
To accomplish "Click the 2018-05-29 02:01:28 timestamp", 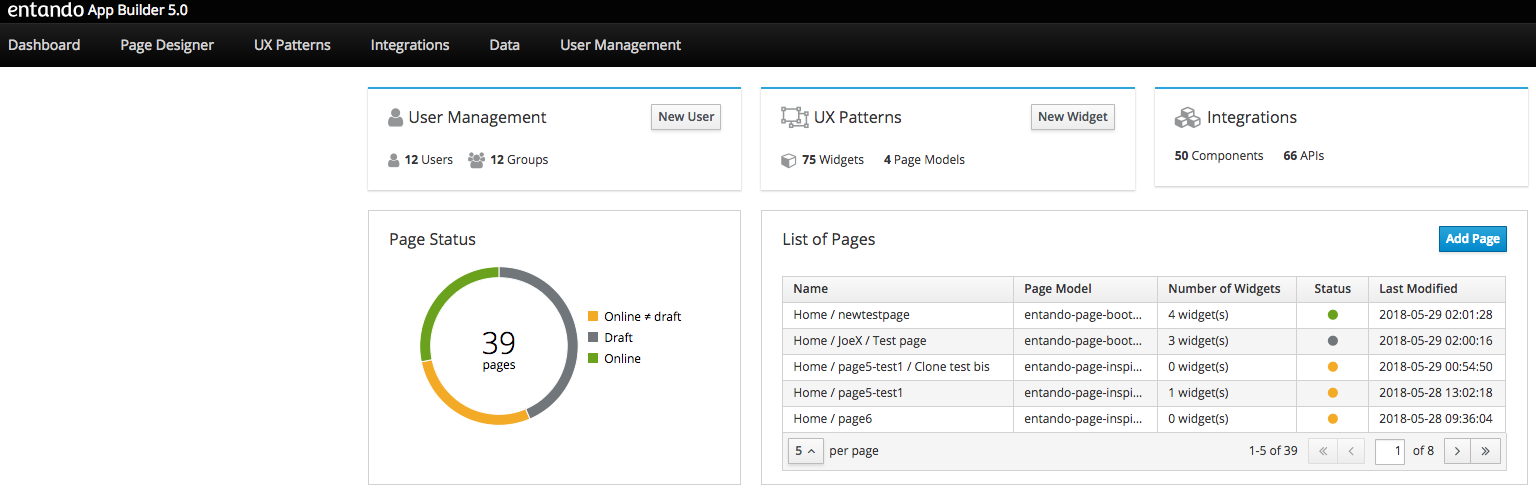I will 1435,315.
